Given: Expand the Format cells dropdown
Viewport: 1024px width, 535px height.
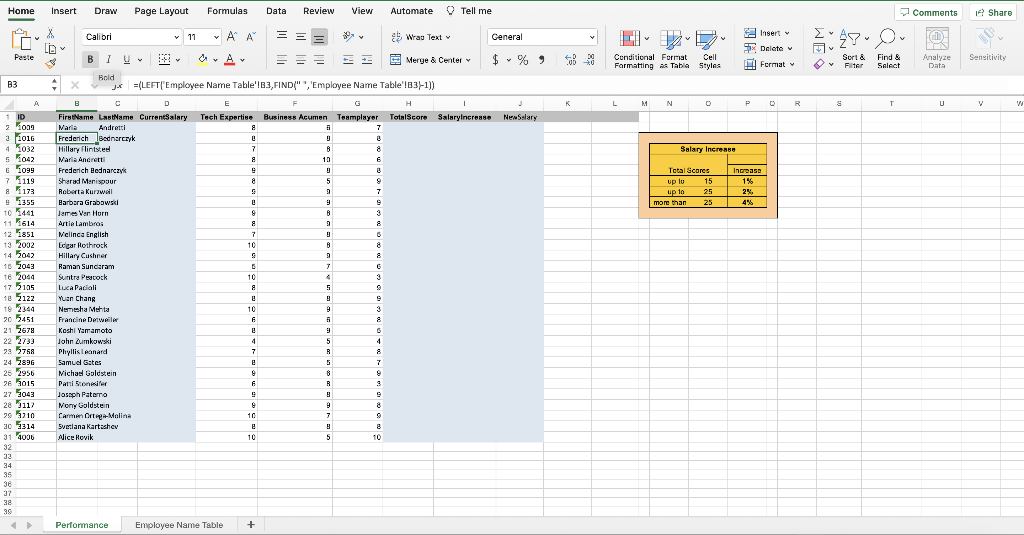Looking at the screenshot, I should coord(792,64).
